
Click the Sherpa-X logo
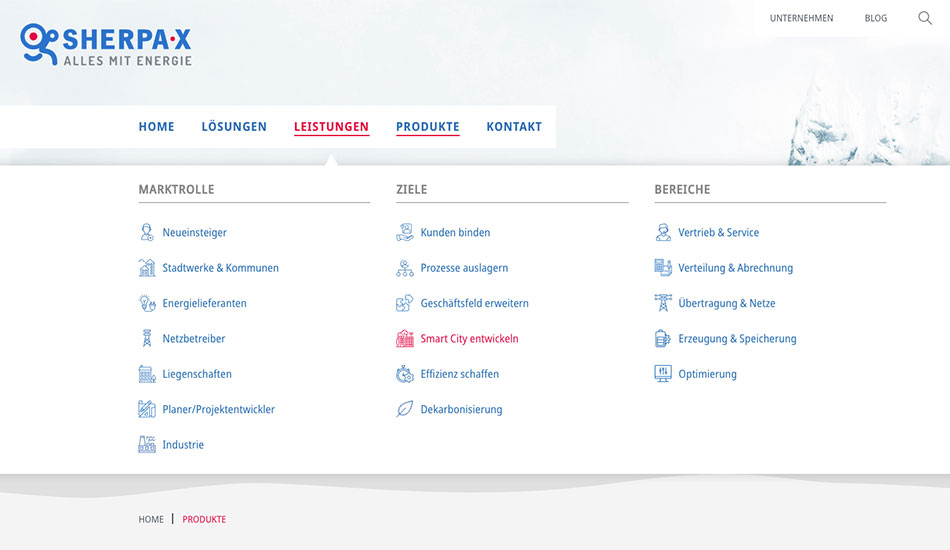tap(106, 46)
